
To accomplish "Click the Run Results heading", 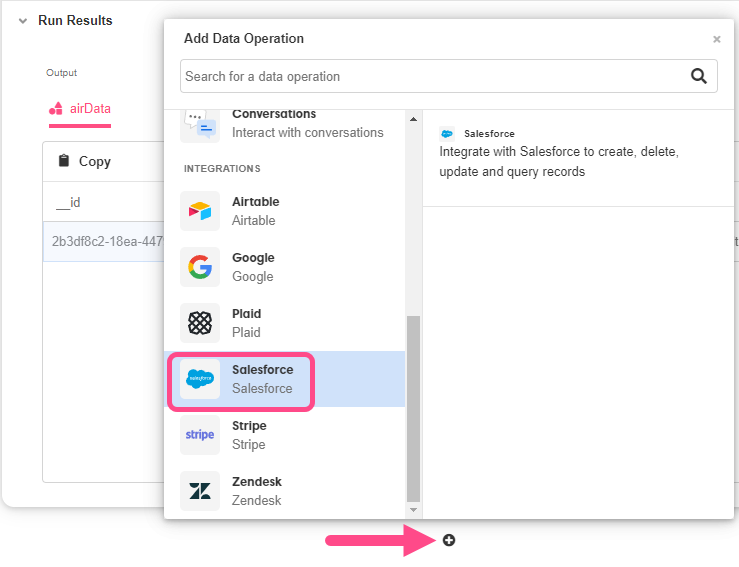I will click(75, 21).
